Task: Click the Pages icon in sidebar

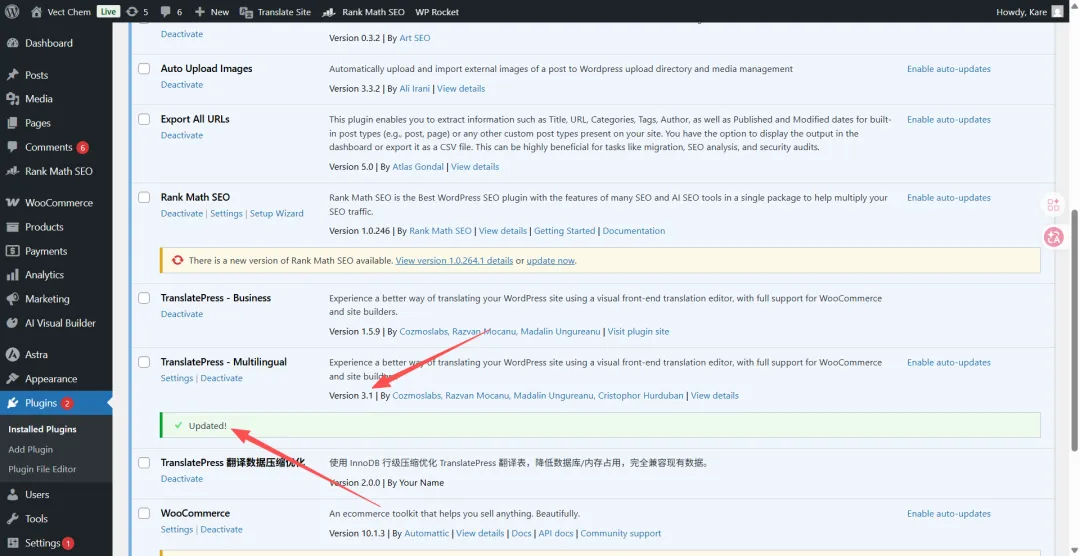Action: 12,123
